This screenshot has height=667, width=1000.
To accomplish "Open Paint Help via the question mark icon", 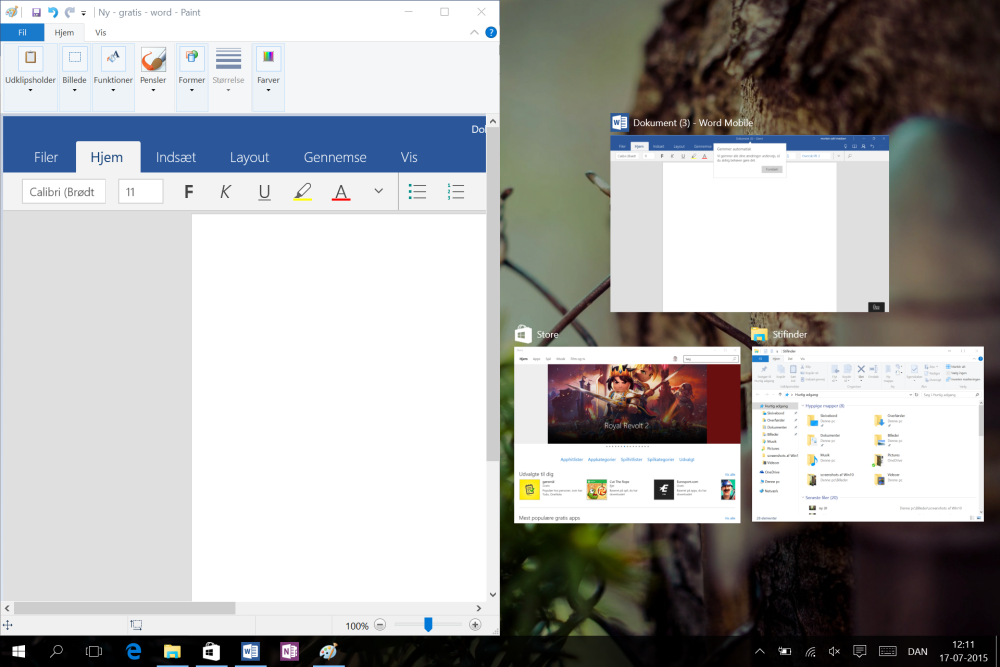I will (491, 32).
